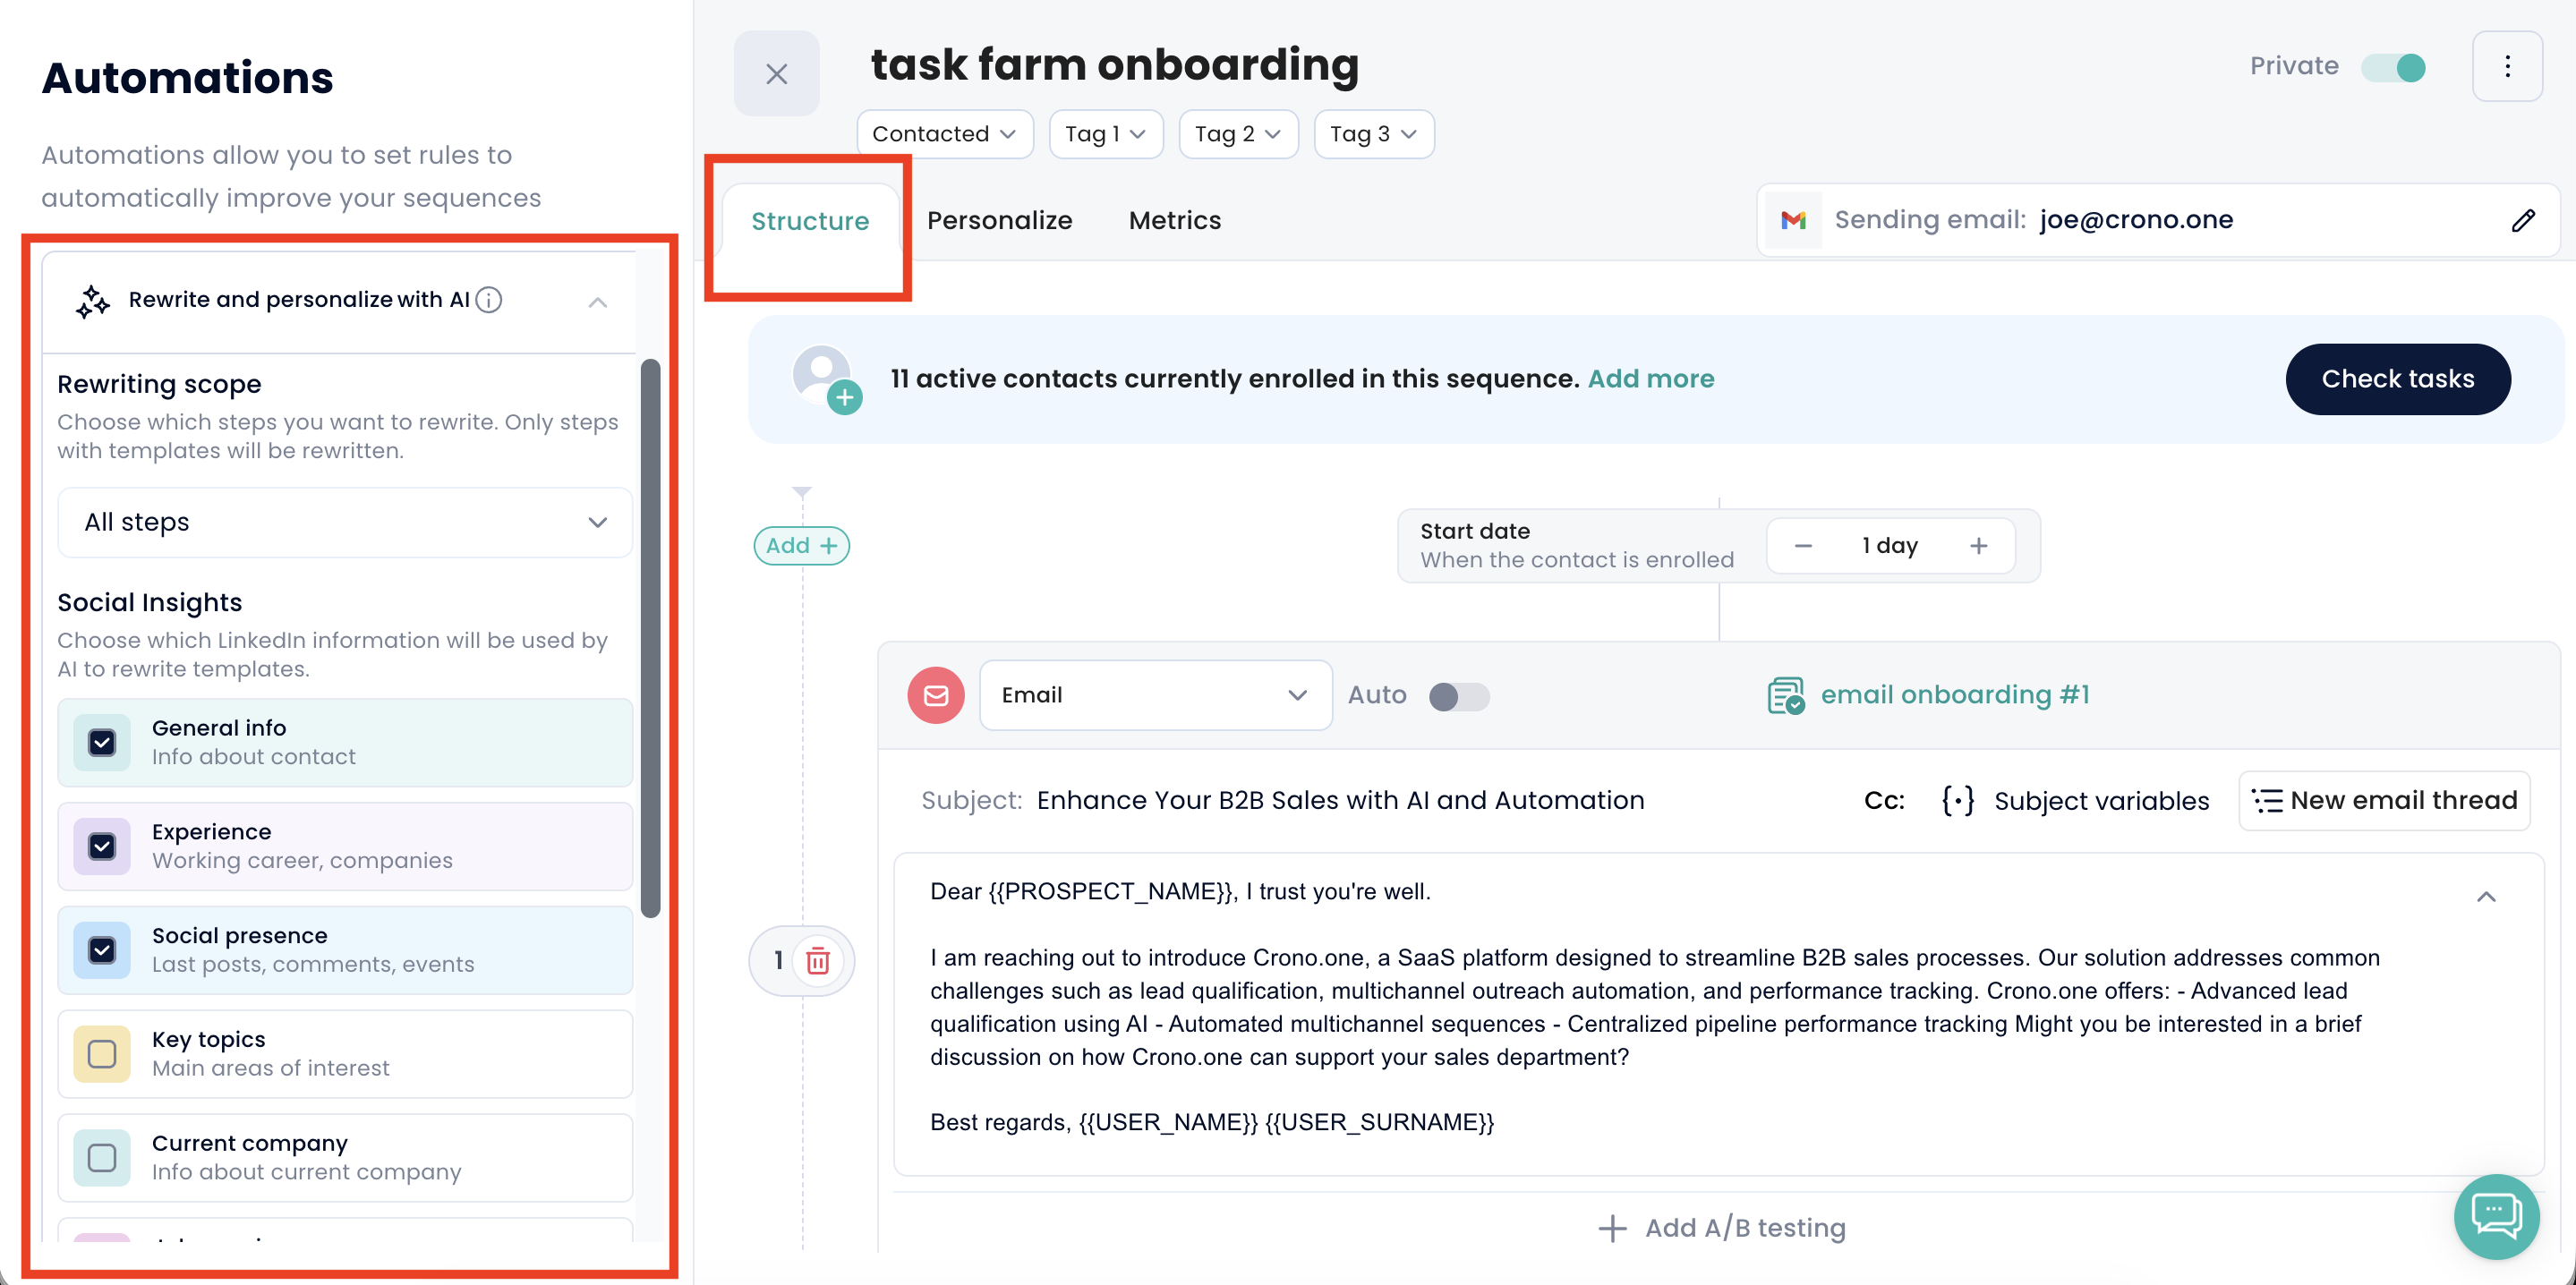Click the red trash delete step icon
The image size is (2576, 1285).
click(817, 961)
